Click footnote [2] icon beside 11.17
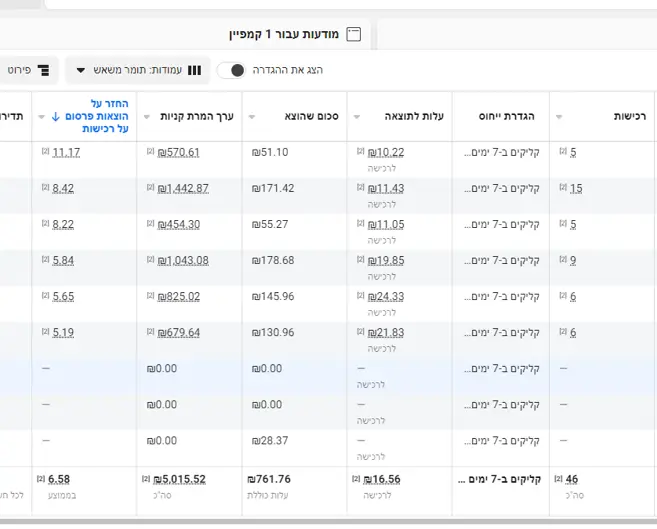657x529 pixels. point(45,151)
